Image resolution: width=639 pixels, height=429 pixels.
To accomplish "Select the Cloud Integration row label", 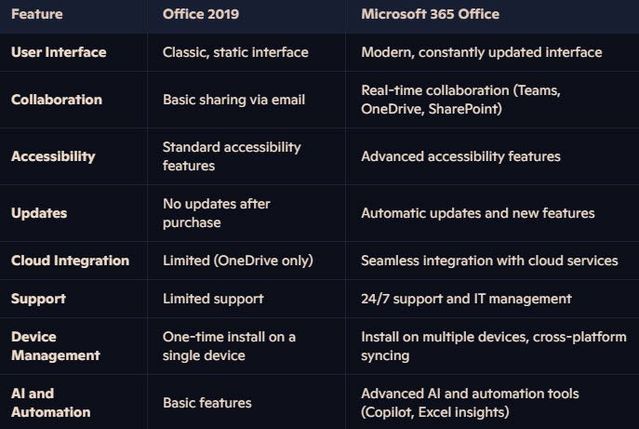I will coord(70,261).
